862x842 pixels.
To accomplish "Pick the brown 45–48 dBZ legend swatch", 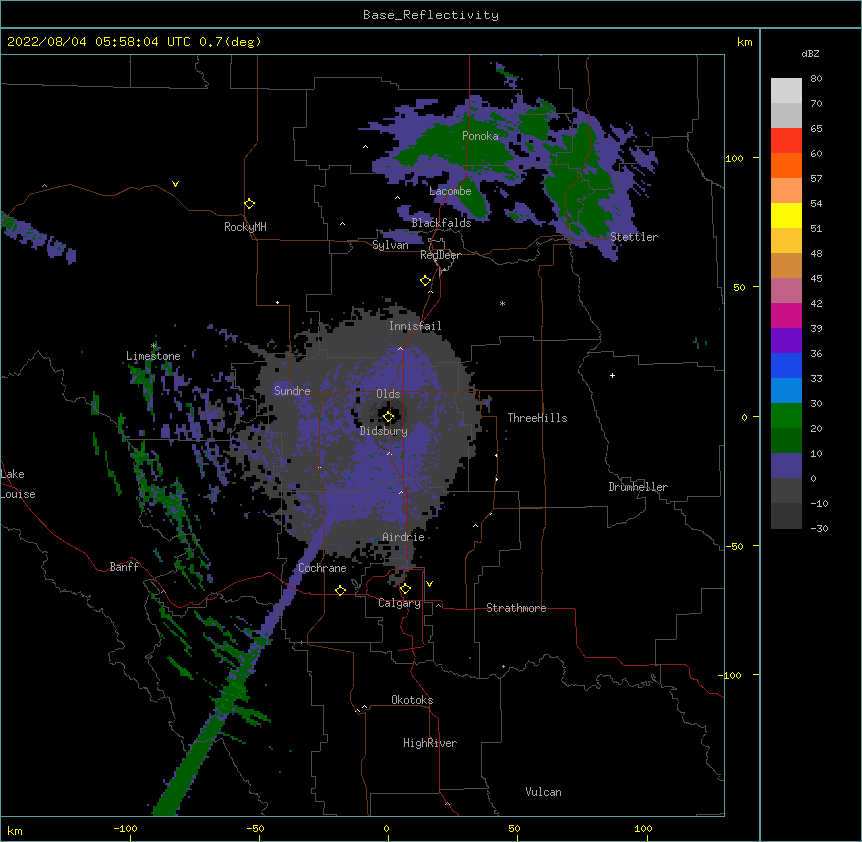I will (786, 265).
